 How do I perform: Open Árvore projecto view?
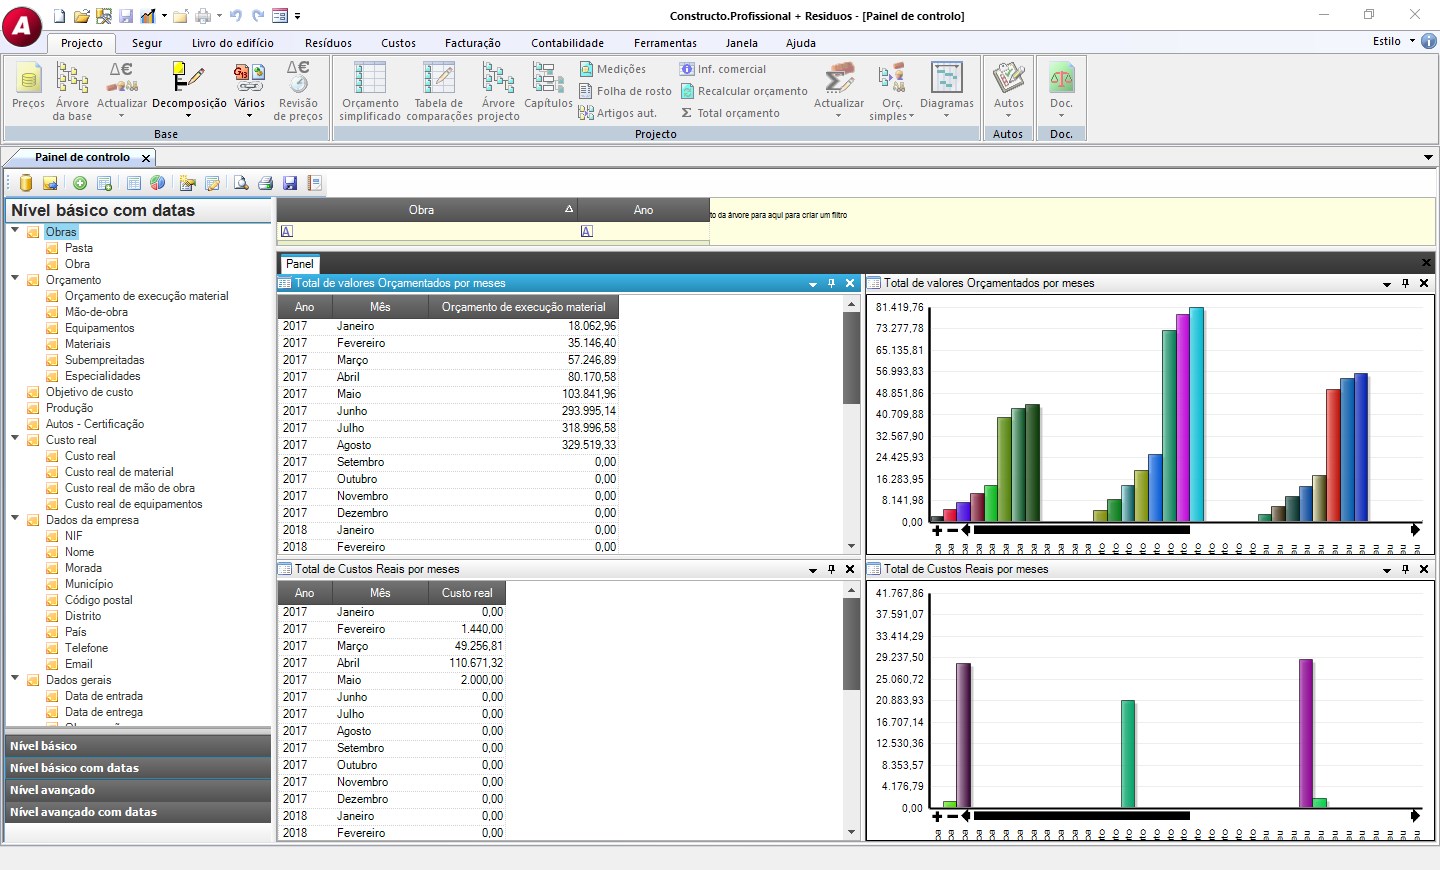498,91
